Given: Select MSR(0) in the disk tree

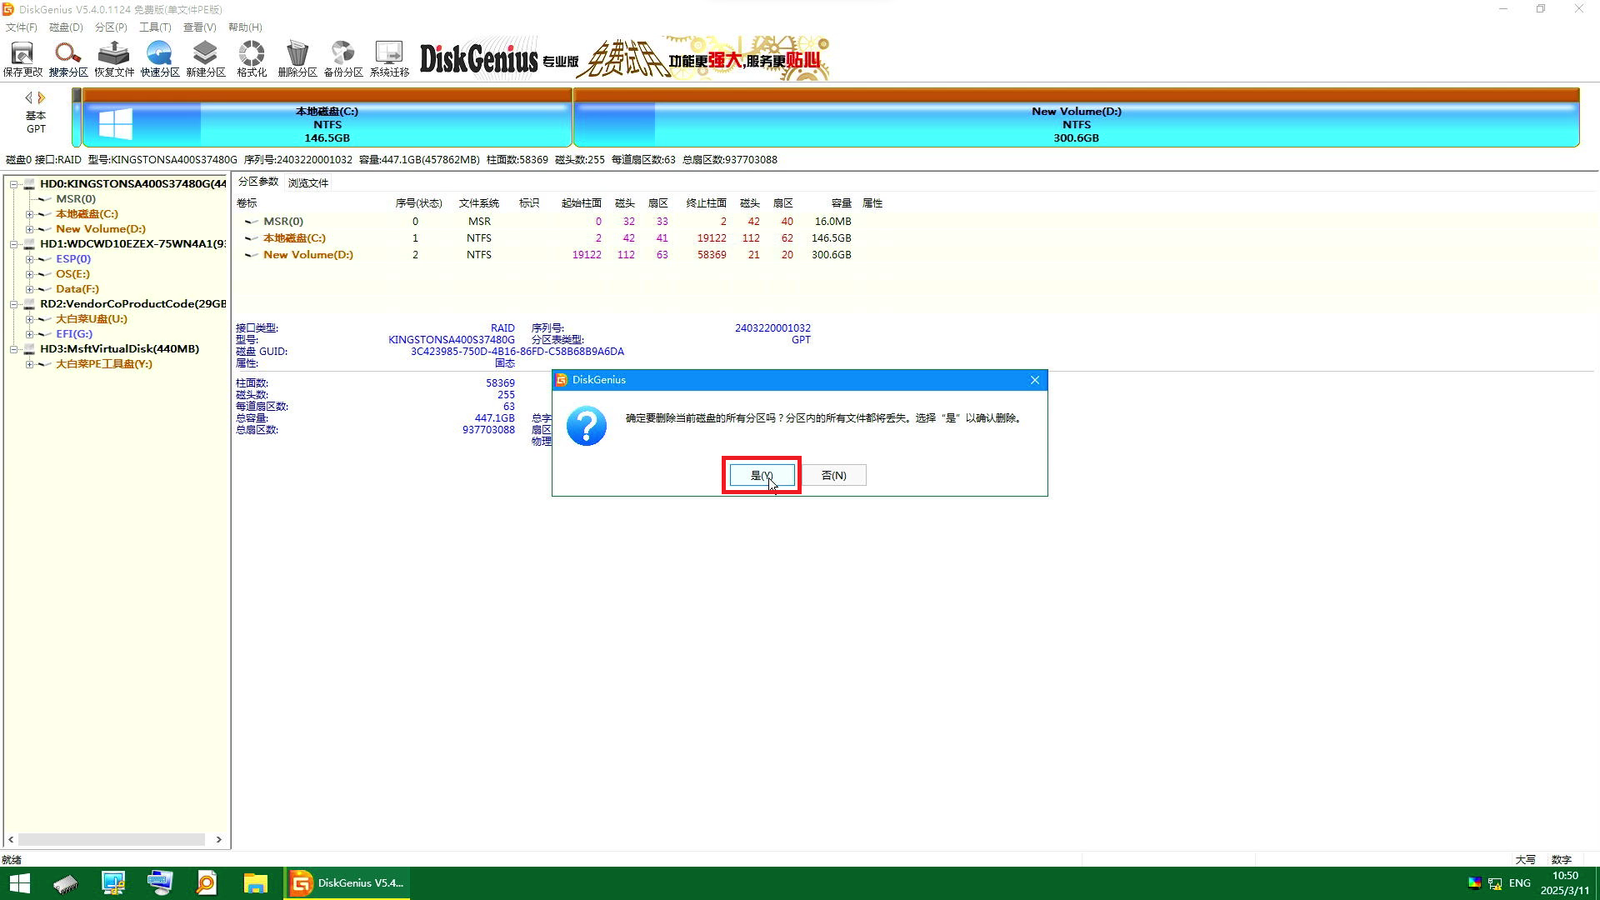Looking at the screenshot, I should pyautogui.click(x=76, y=199).
